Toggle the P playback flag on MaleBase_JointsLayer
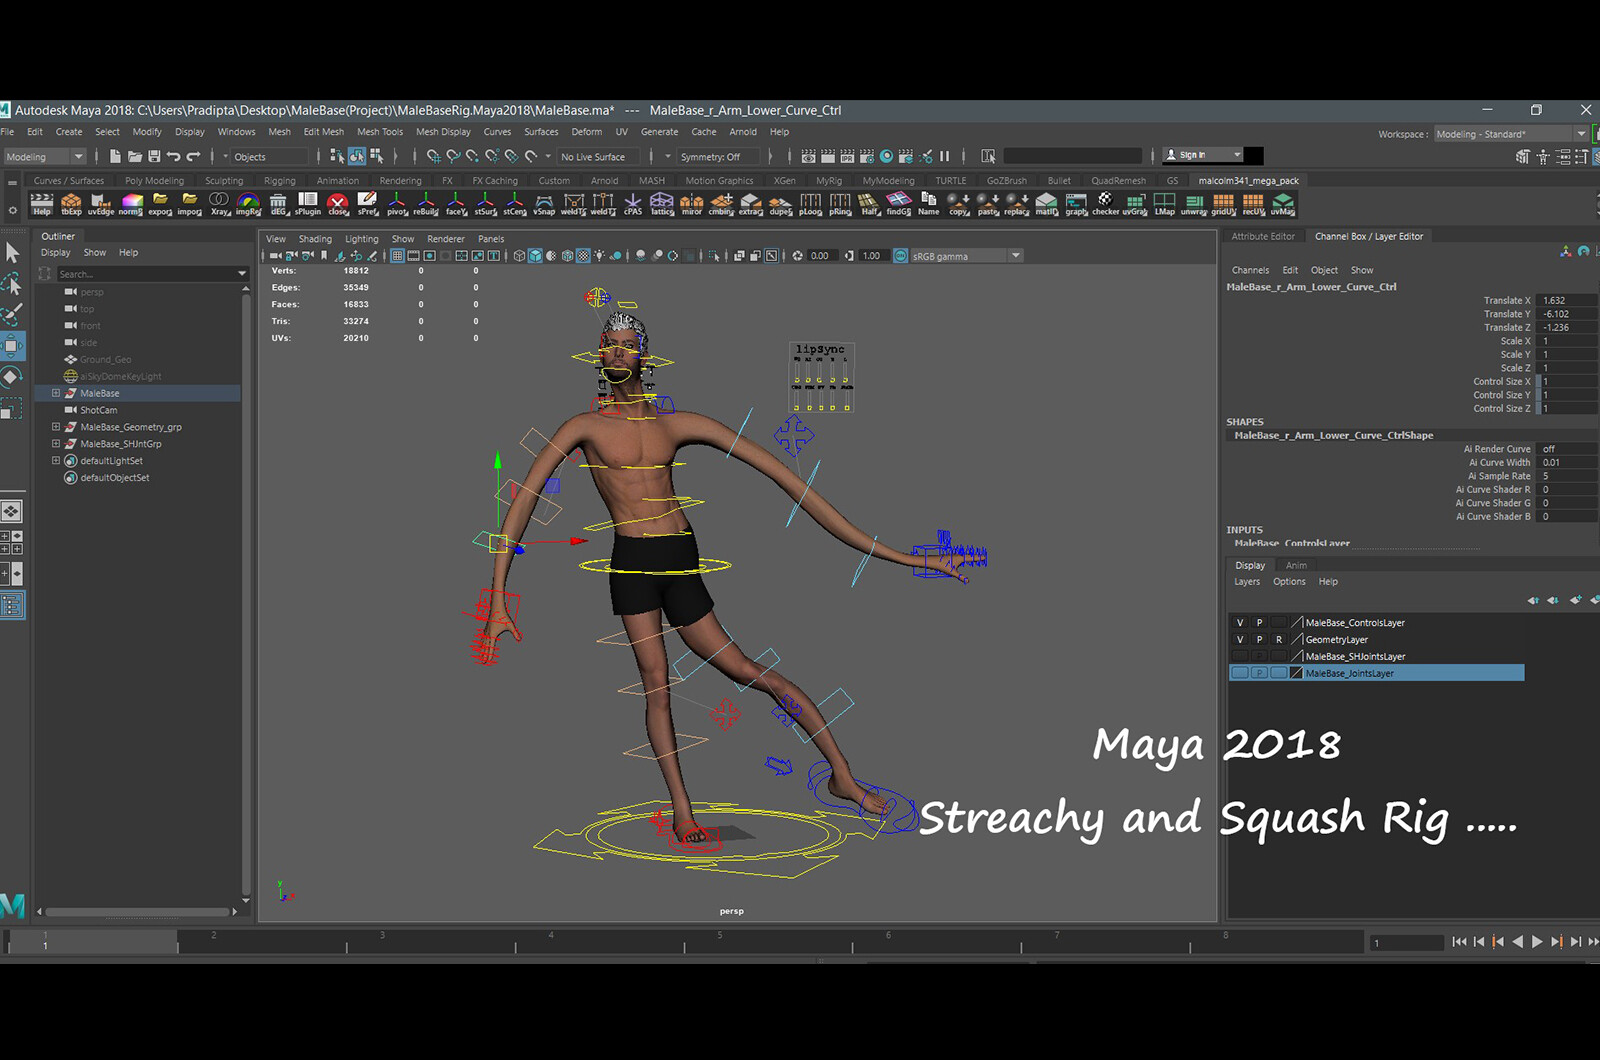The width and height of the screenshot is (1600, 1060). click(1259, 672)
